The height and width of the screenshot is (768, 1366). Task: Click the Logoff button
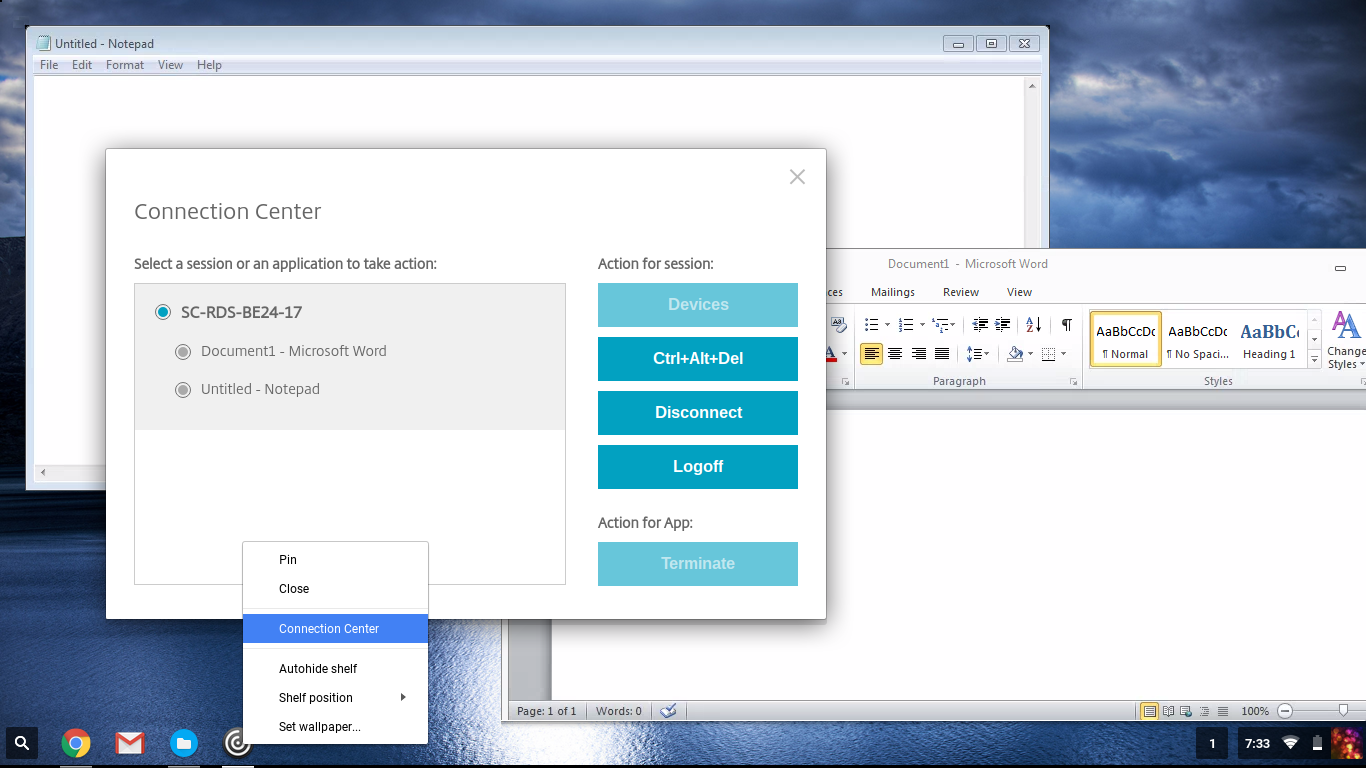pos(698,467)
